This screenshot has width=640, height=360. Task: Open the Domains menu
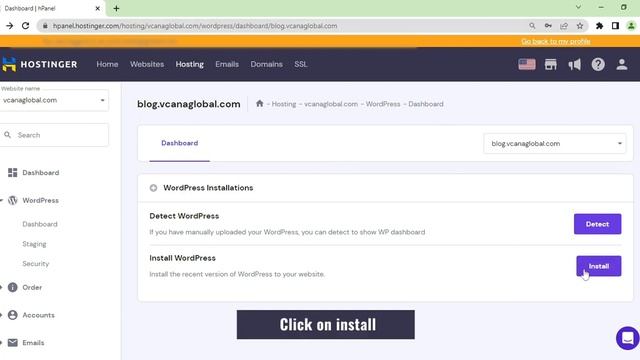pos(267,64)
